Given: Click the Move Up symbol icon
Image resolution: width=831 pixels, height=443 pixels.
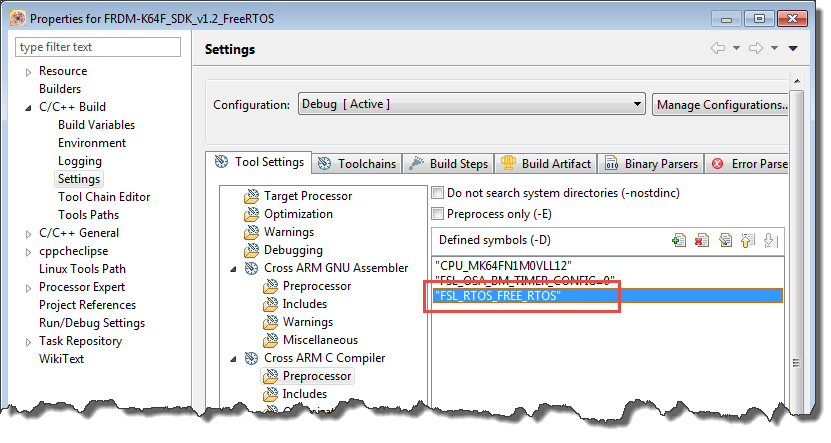Looking at the screenshot, I should [x=748, y=240].
